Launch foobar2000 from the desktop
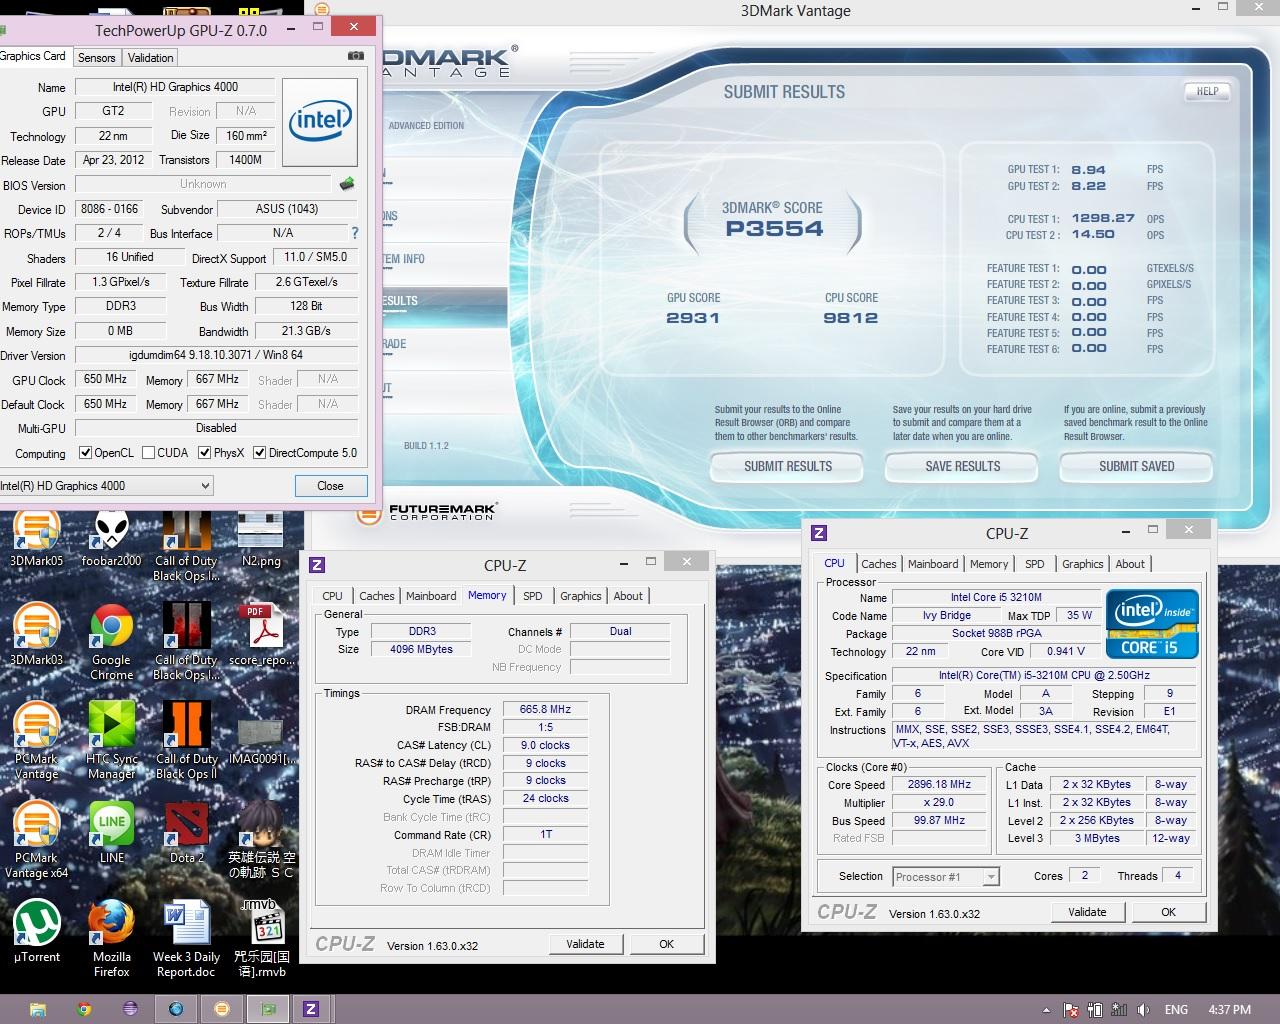This screenshot has height=1024, width=1280. [111, 539]
